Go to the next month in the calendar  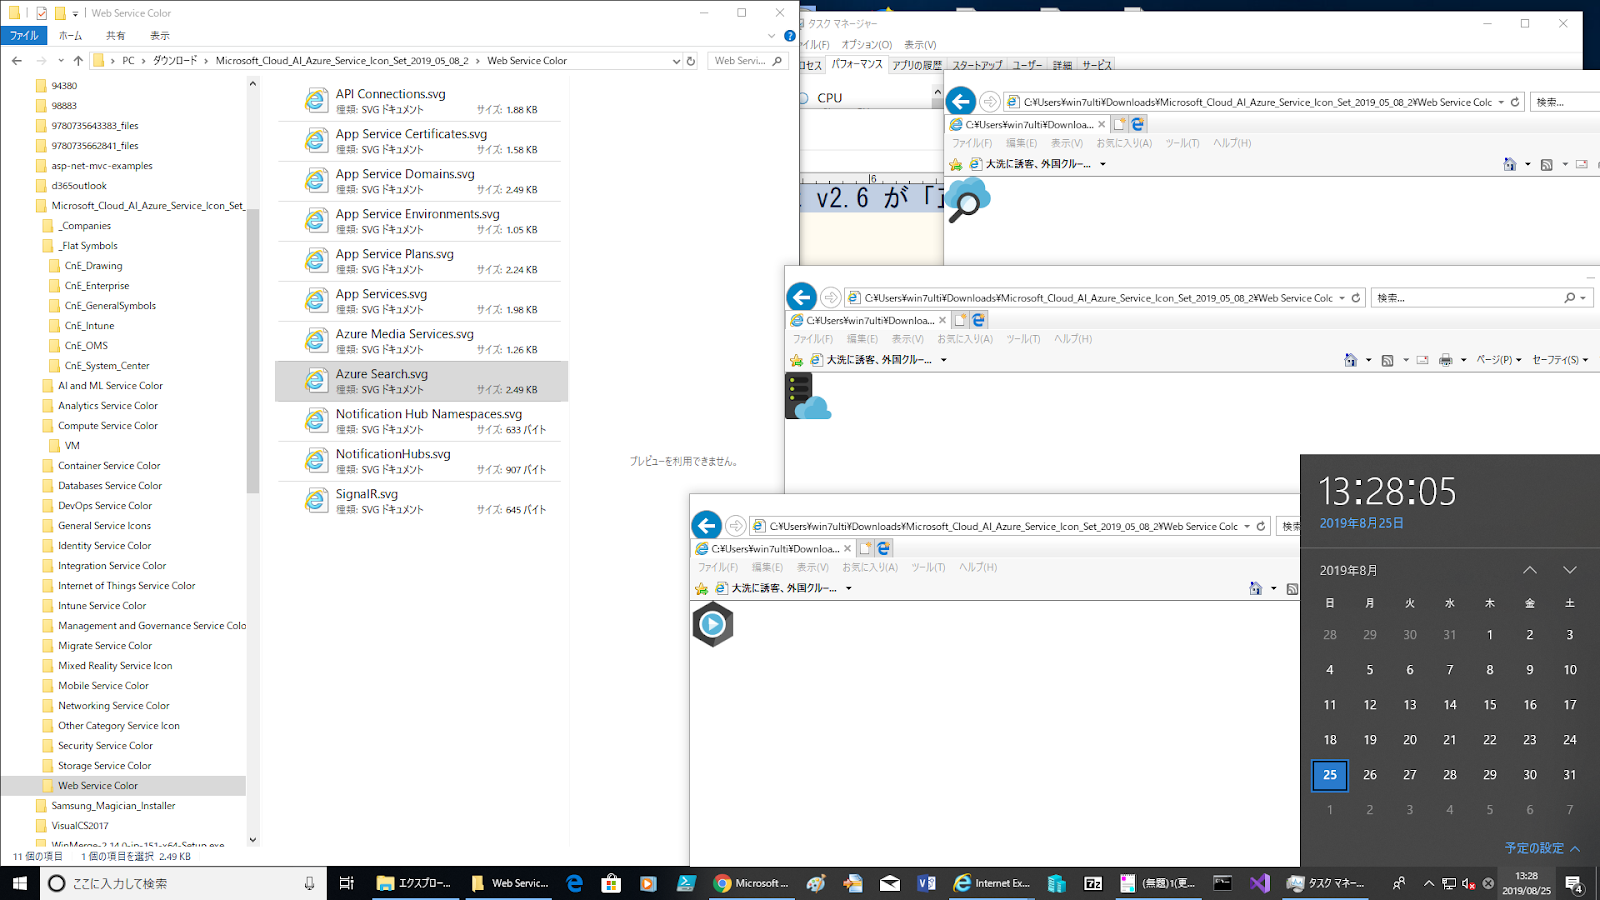pos(1570,570)
